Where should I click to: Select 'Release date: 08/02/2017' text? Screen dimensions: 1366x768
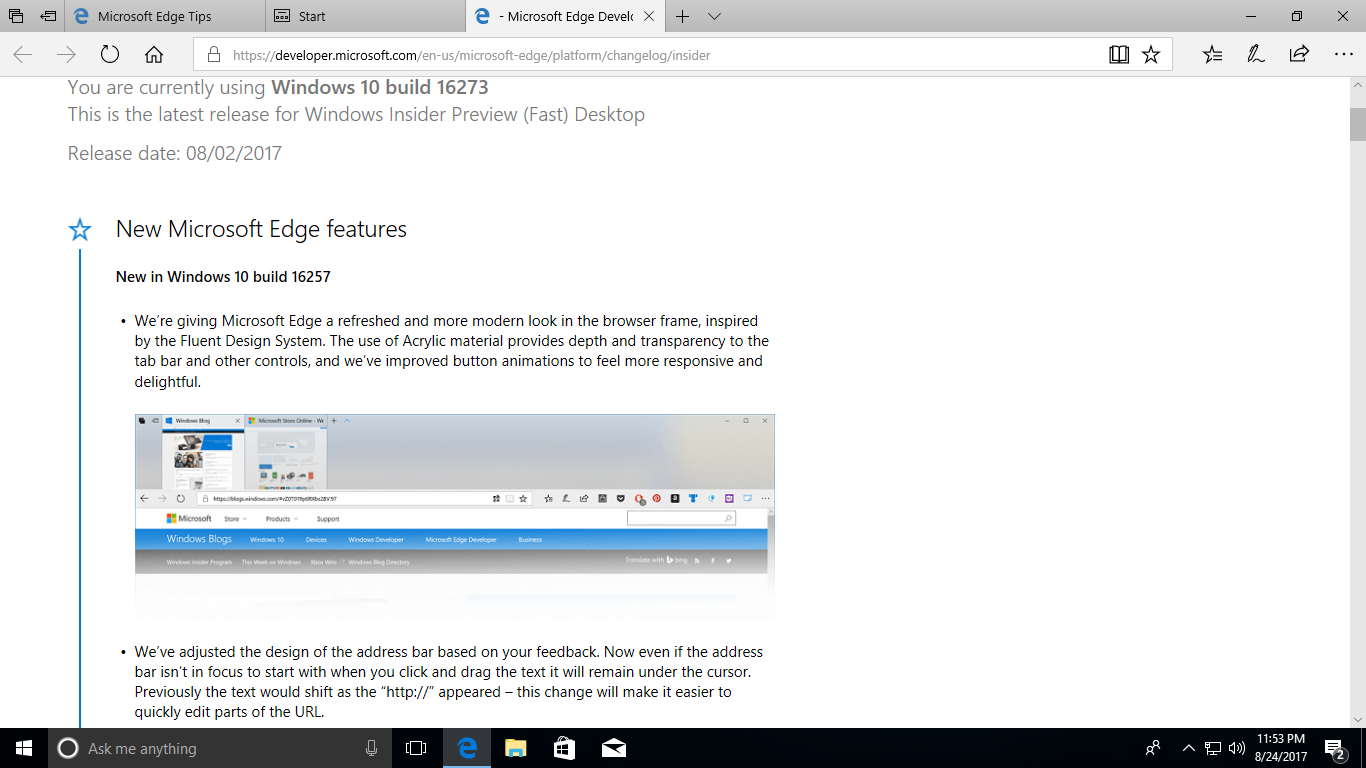(x=175, y=153)
